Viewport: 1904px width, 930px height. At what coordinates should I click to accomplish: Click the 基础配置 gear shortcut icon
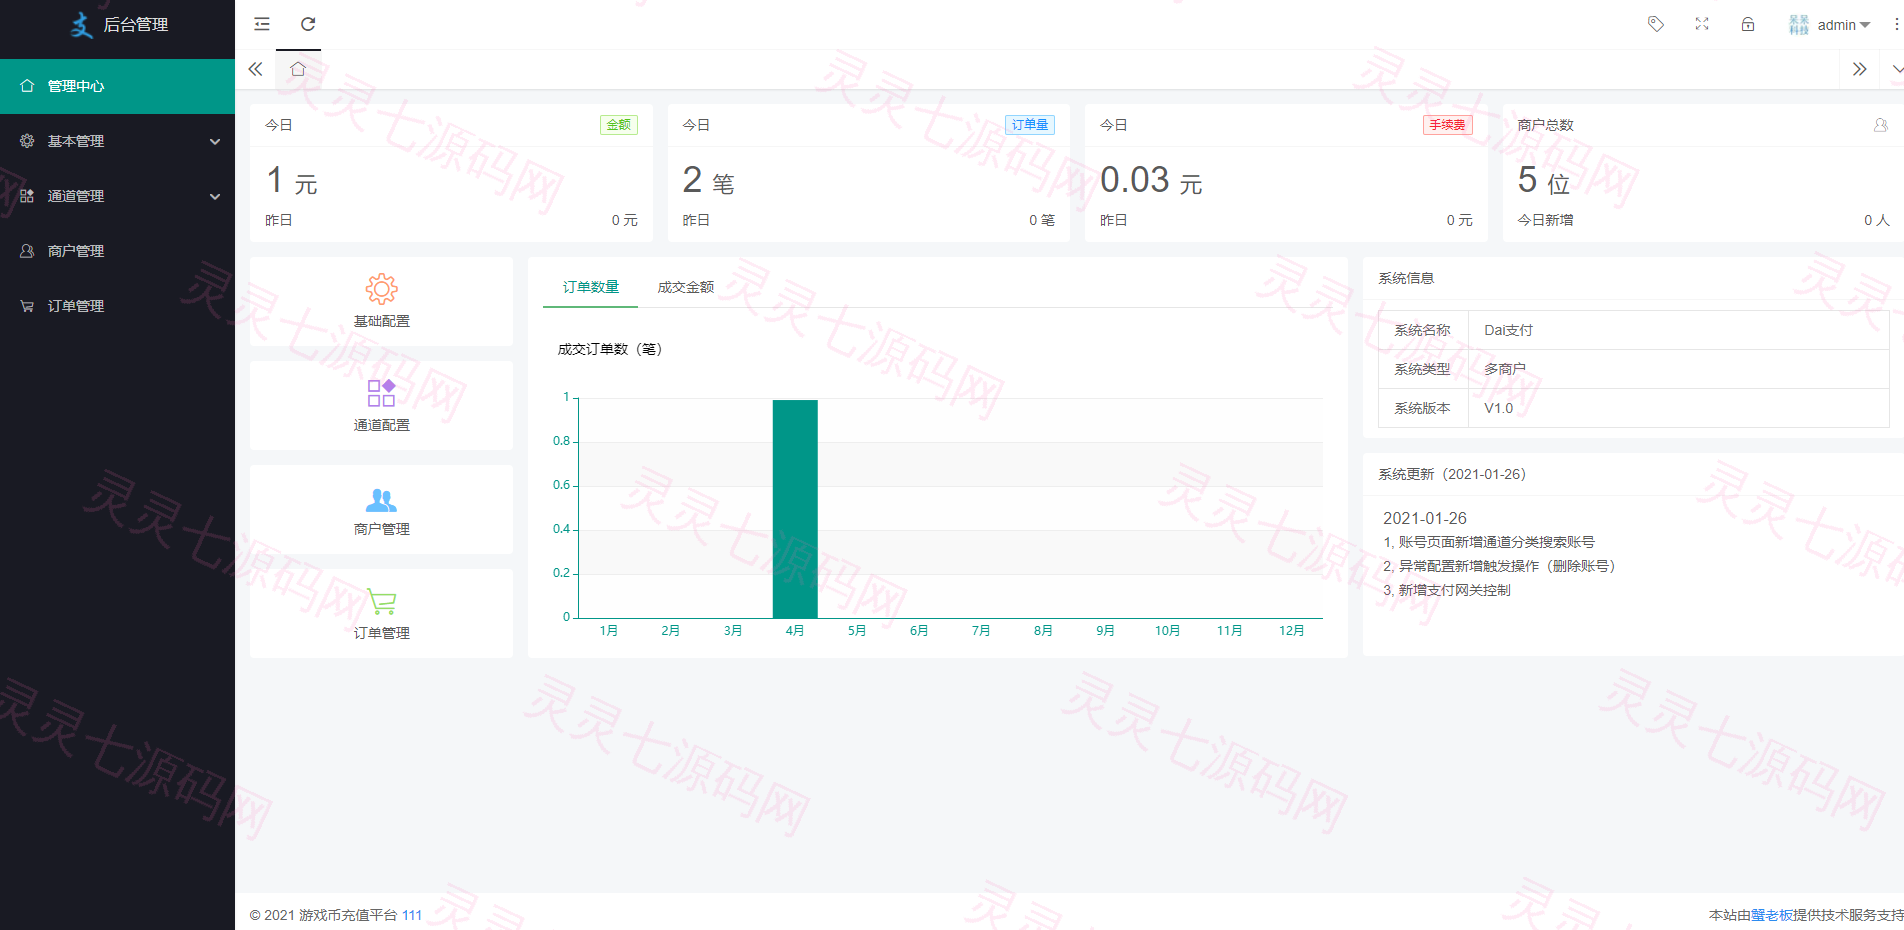(x=381, y=289)
